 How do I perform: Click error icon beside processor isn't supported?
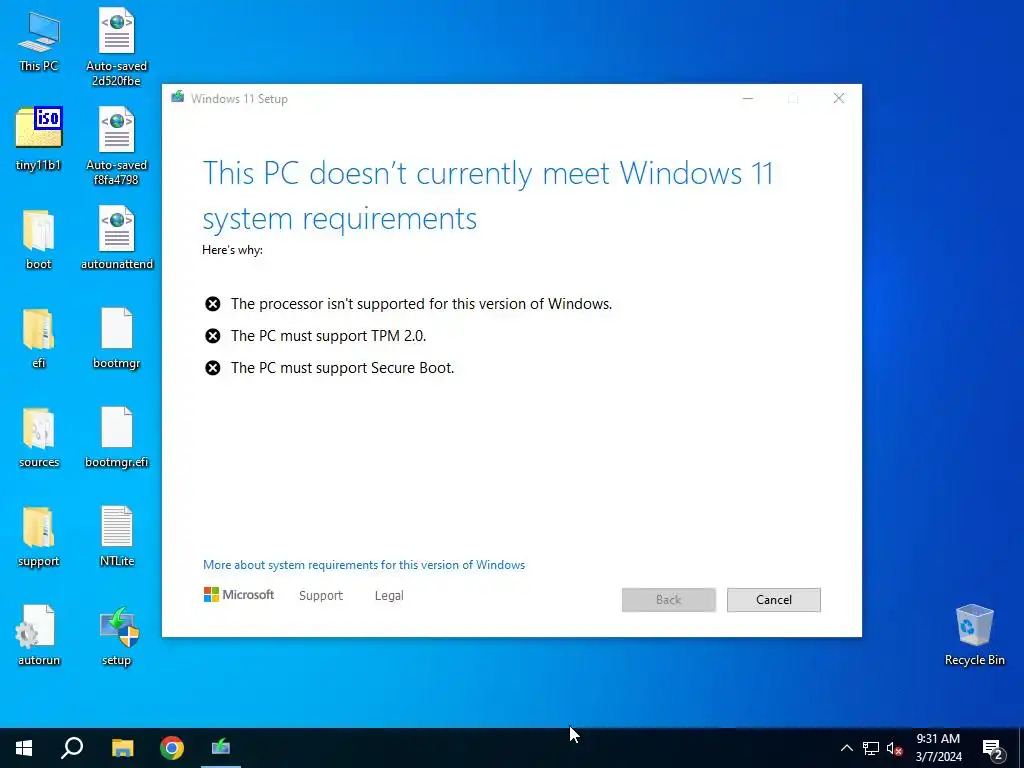(213, 304)
